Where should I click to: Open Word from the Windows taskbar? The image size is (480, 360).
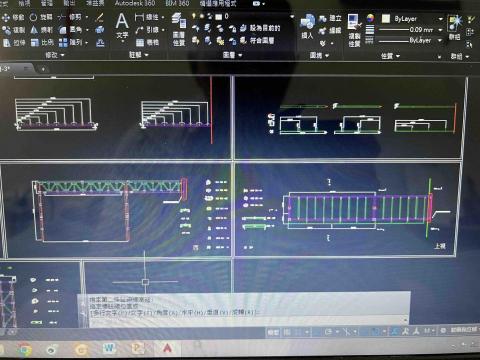tap(109, 348)
